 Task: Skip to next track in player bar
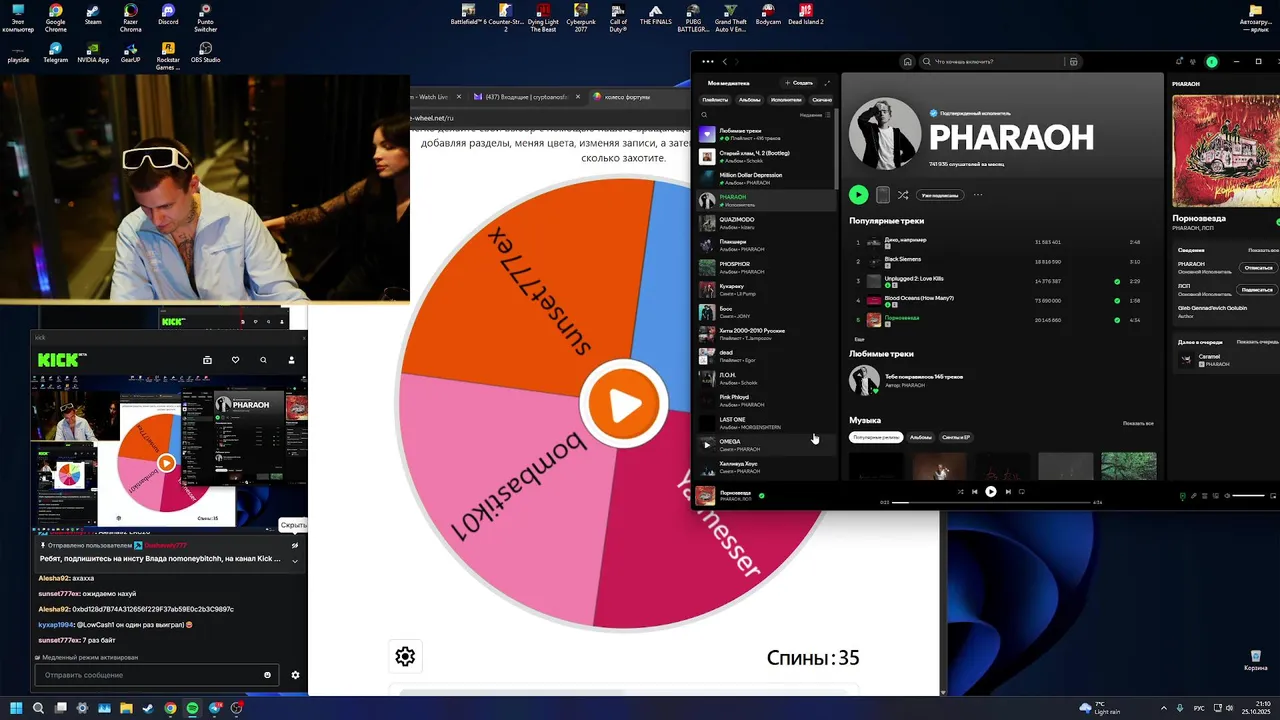point(1008,492)
